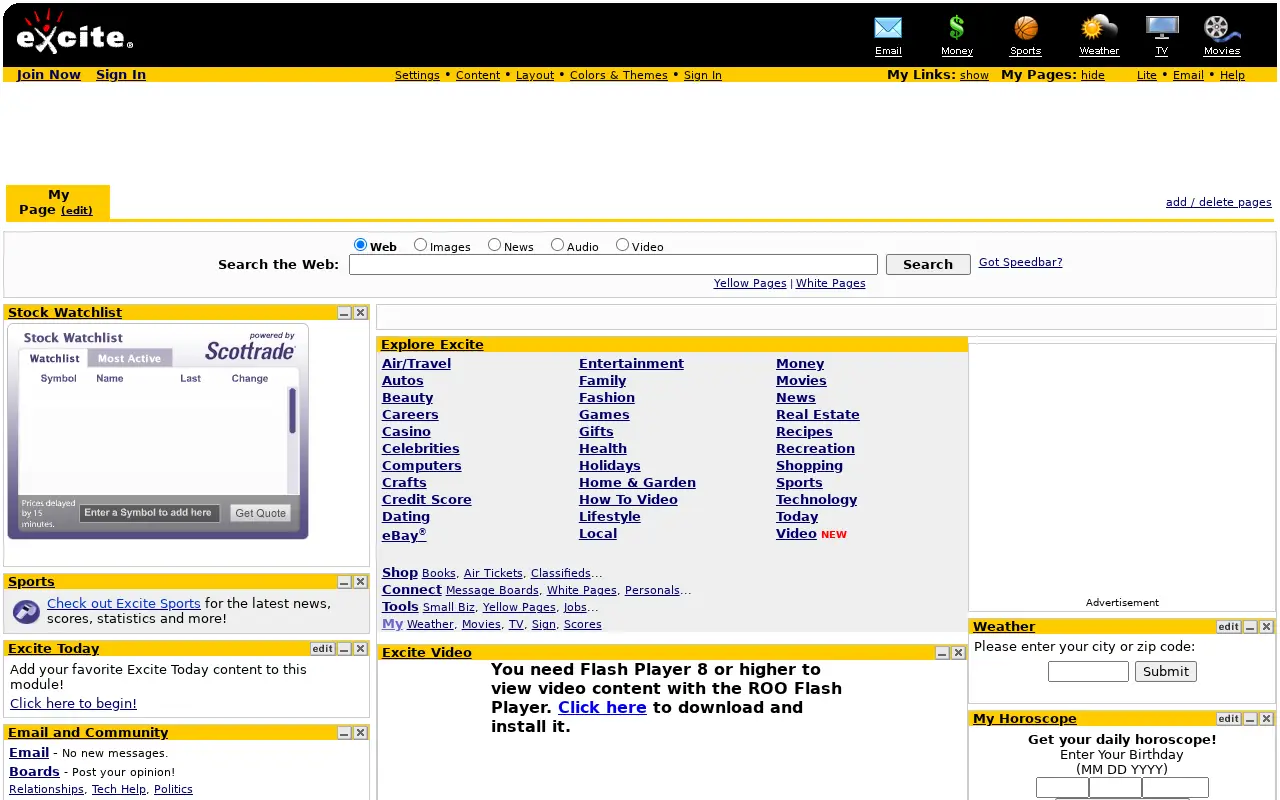1280x800 pixels.
Task: Focus the Search the Web text field
Action: pos(613,265)
